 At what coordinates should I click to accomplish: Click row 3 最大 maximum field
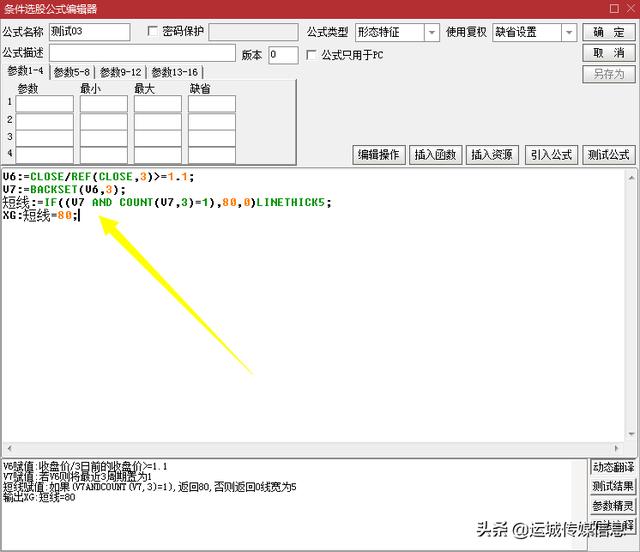158,138
